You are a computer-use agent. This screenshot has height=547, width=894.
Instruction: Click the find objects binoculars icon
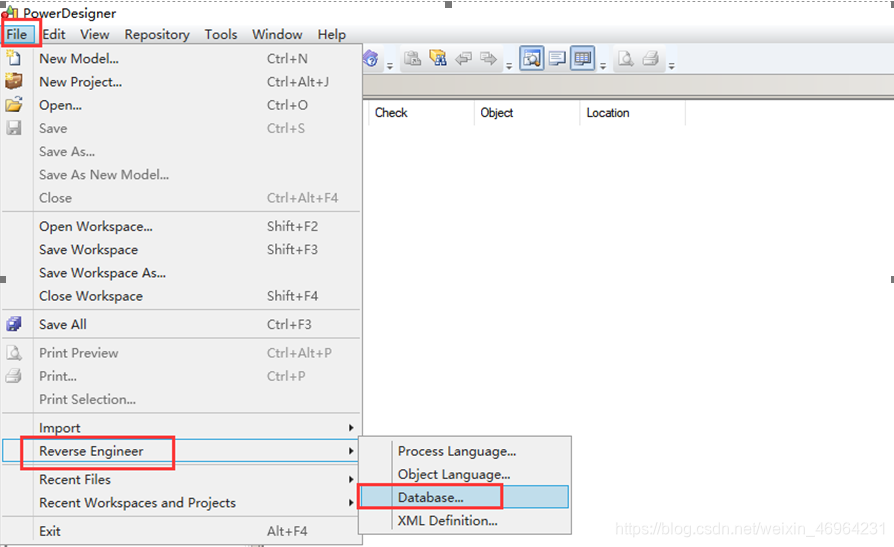click(437, 58)
